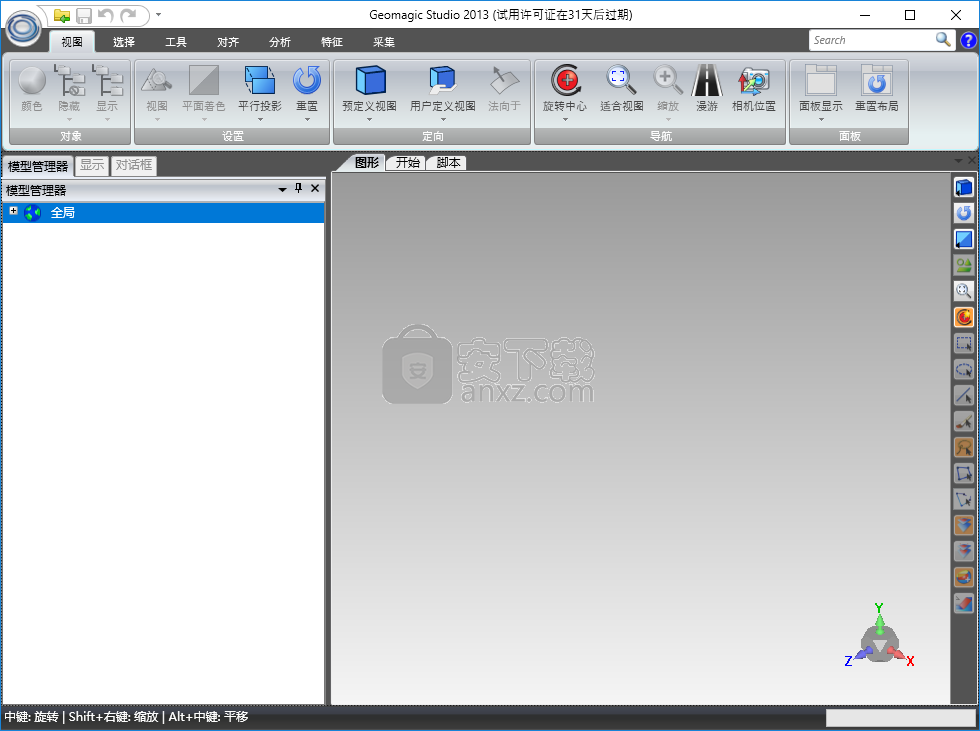
Task: Open the 对话框 panel tab
Action: (134, 165)
